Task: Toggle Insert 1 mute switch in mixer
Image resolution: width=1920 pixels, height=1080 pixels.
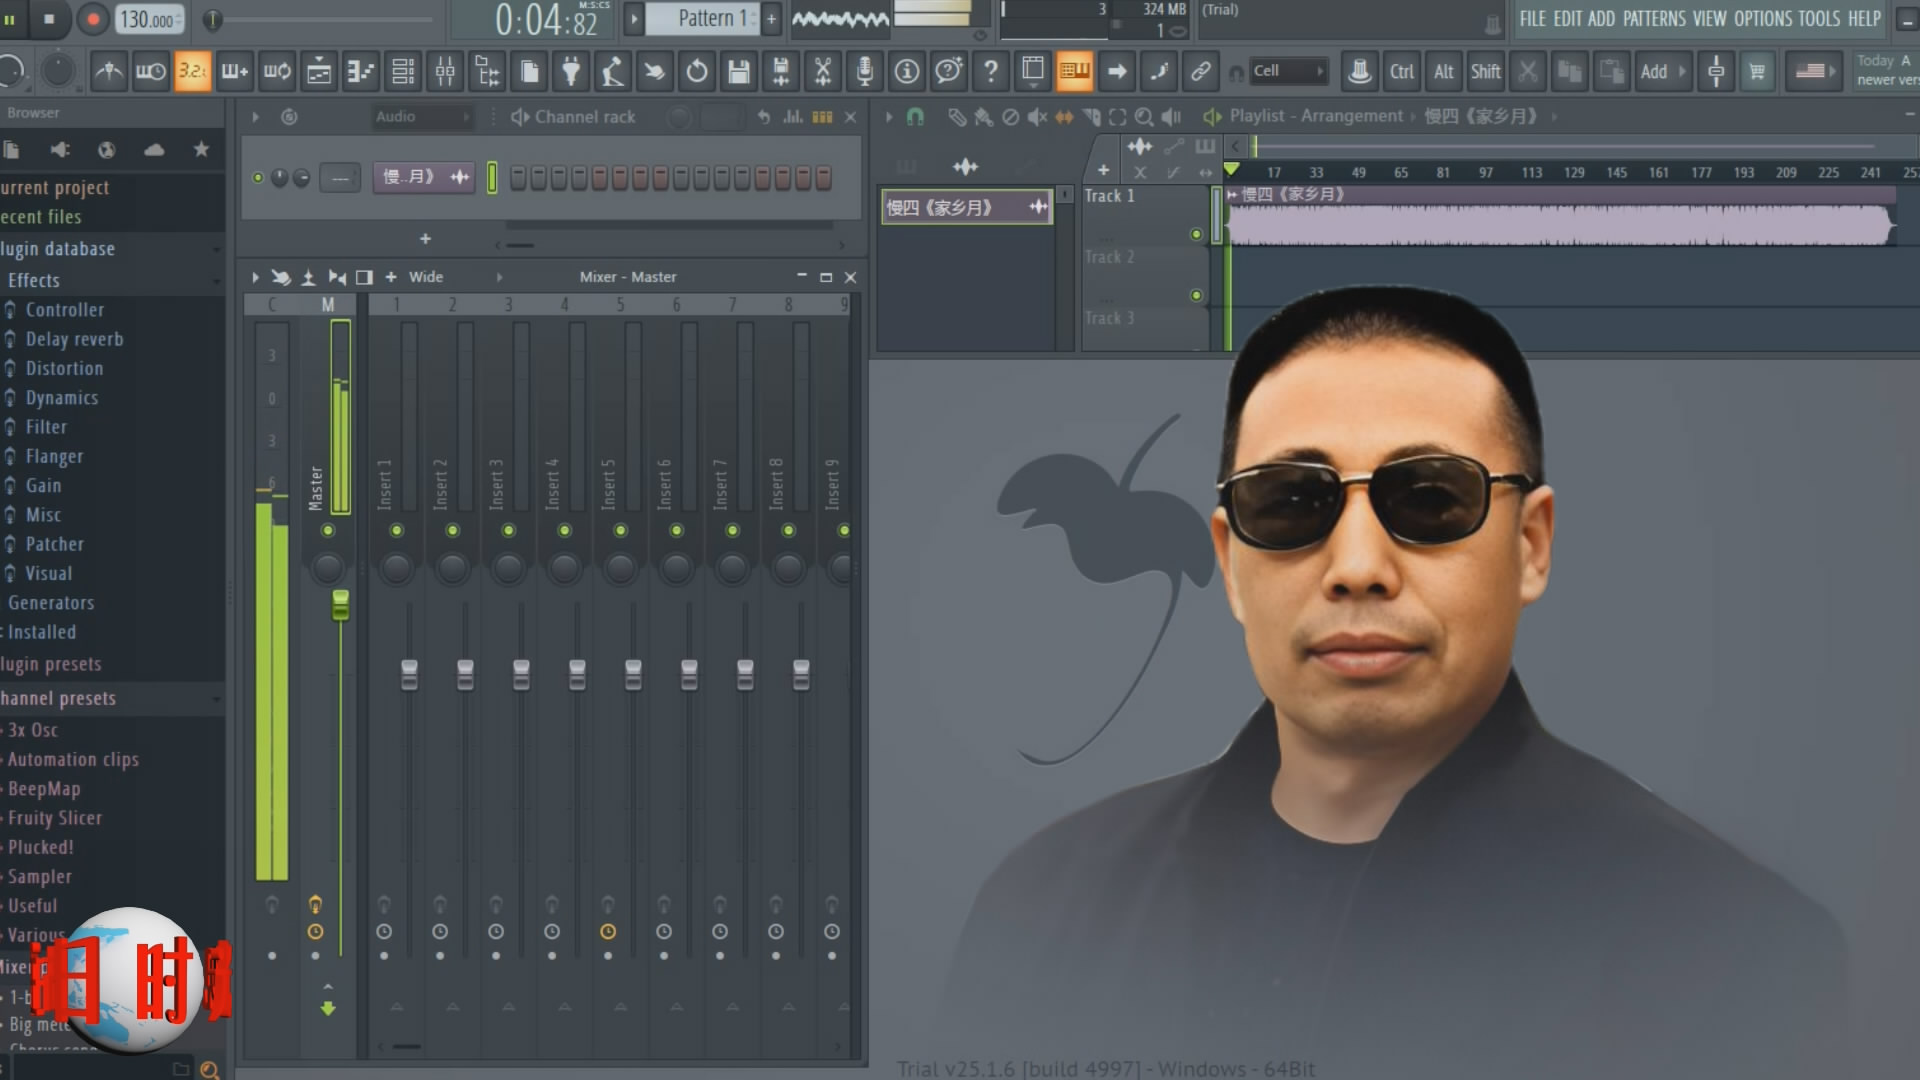Action: pos(397,530)
